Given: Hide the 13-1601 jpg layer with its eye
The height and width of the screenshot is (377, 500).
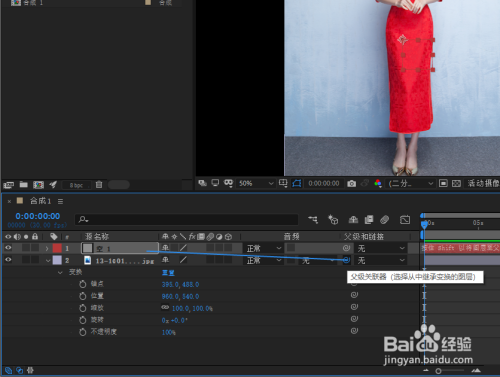Looking at the screenshot, I should [8, 260].
